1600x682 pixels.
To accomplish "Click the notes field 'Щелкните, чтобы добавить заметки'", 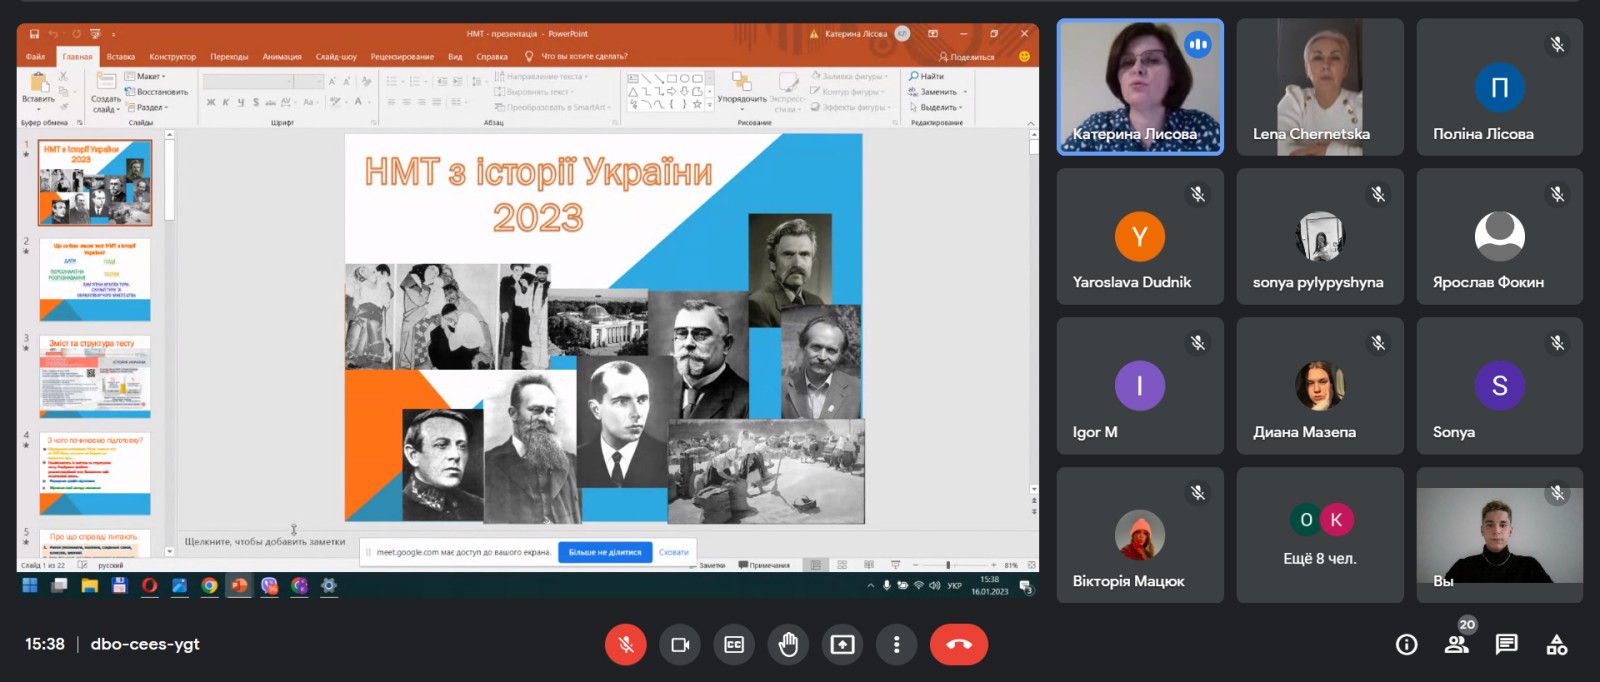I will point(265,541).
